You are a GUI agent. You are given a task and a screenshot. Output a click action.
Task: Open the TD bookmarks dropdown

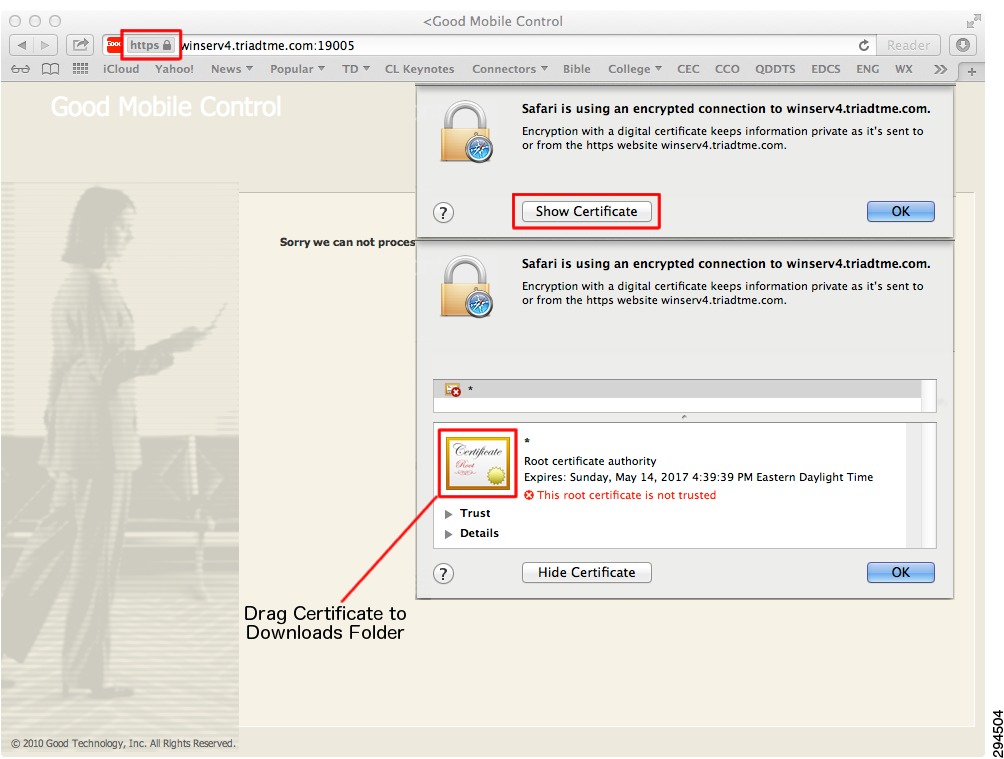pos(355,69)
